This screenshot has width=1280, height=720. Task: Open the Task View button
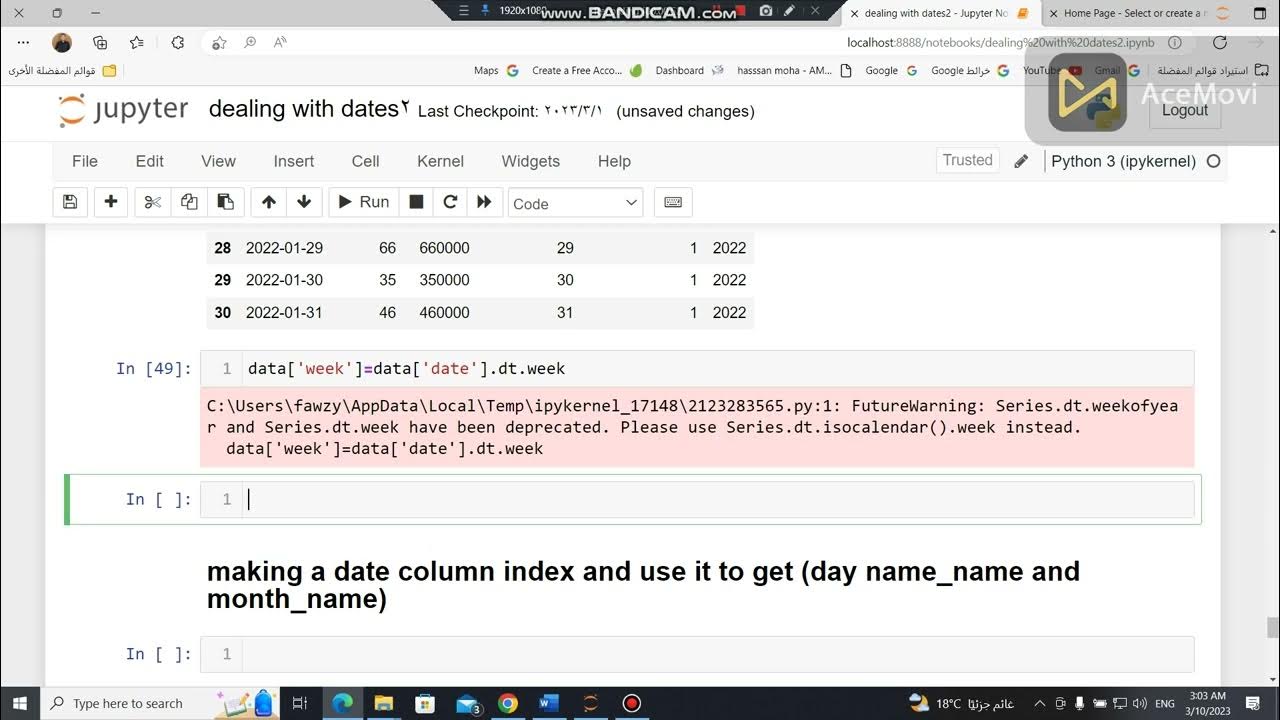(x=299, y=703)
